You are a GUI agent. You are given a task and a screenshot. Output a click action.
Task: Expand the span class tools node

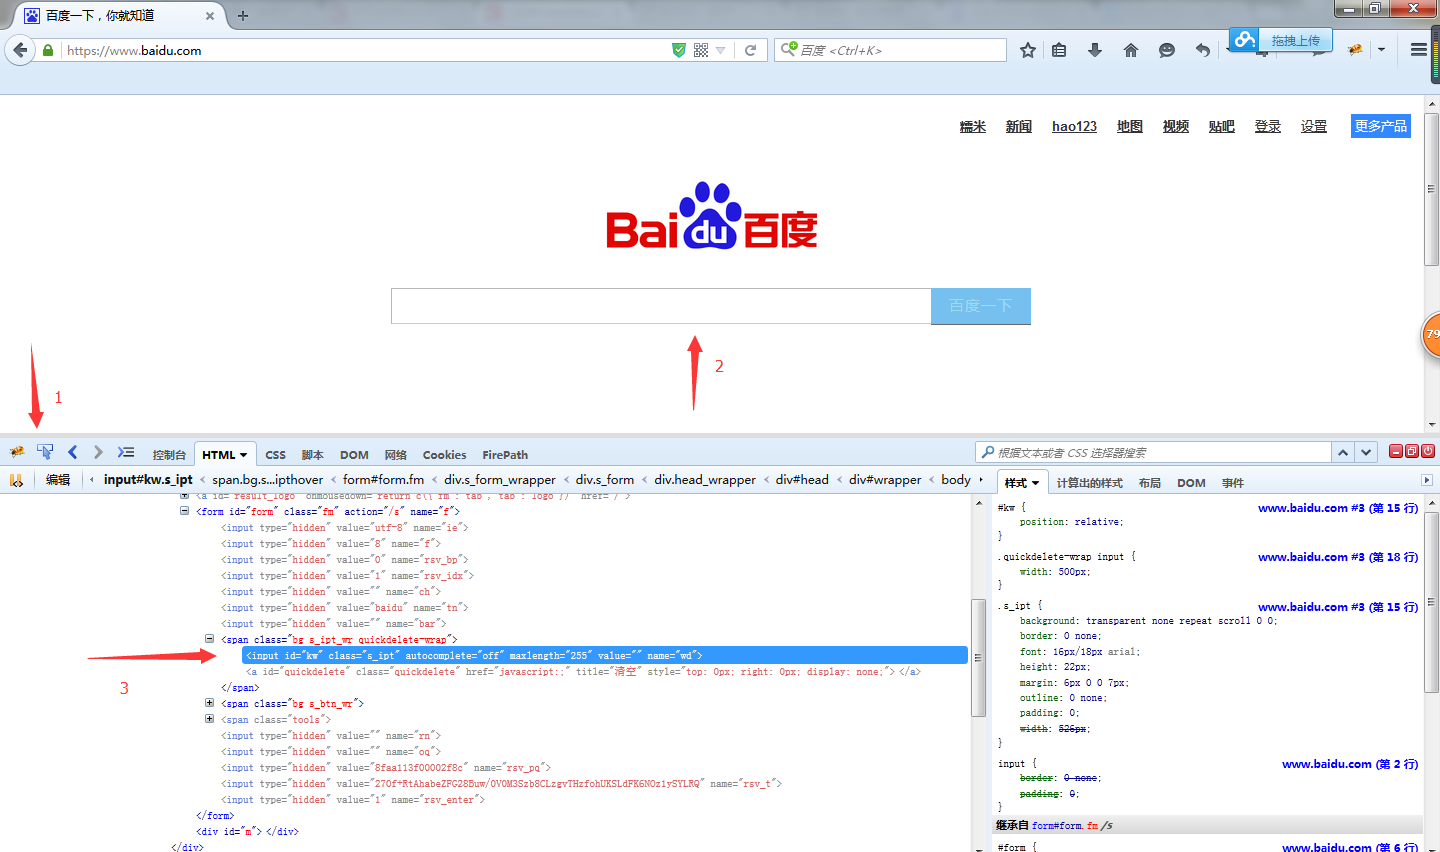[x=210, y=719]
